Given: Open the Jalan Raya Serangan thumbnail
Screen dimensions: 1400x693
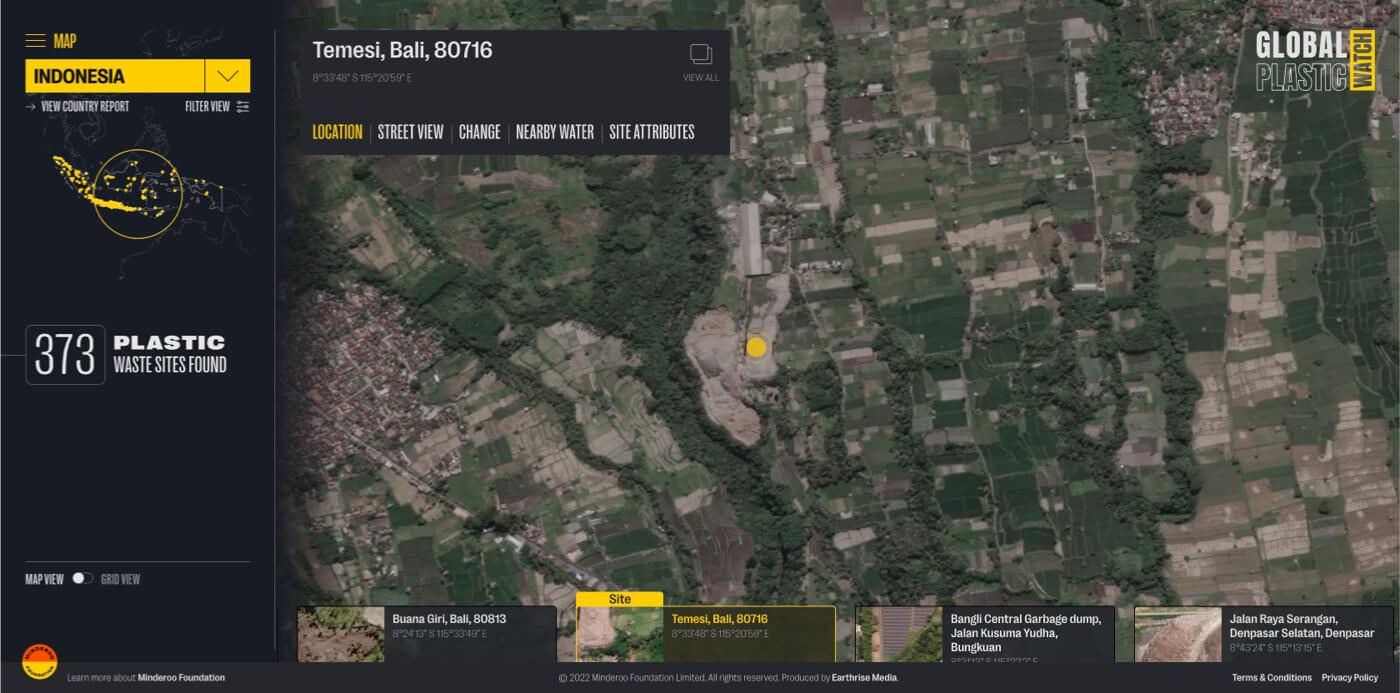Looking at the screenshot, I should [1178, 634].
